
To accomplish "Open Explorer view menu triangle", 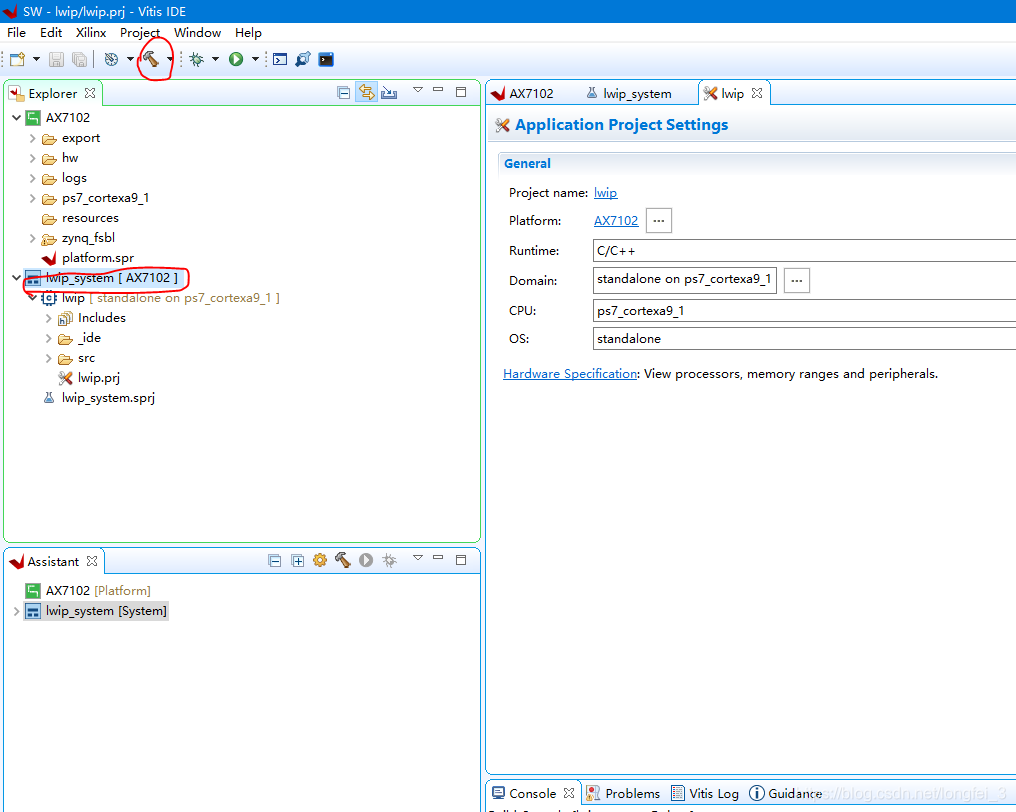I will tap(418, 90).
